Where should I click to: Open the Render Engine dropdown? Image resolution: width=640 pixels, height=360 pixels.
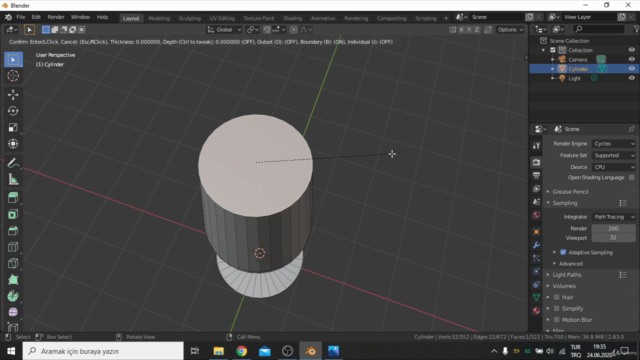[x=614, y=144]
